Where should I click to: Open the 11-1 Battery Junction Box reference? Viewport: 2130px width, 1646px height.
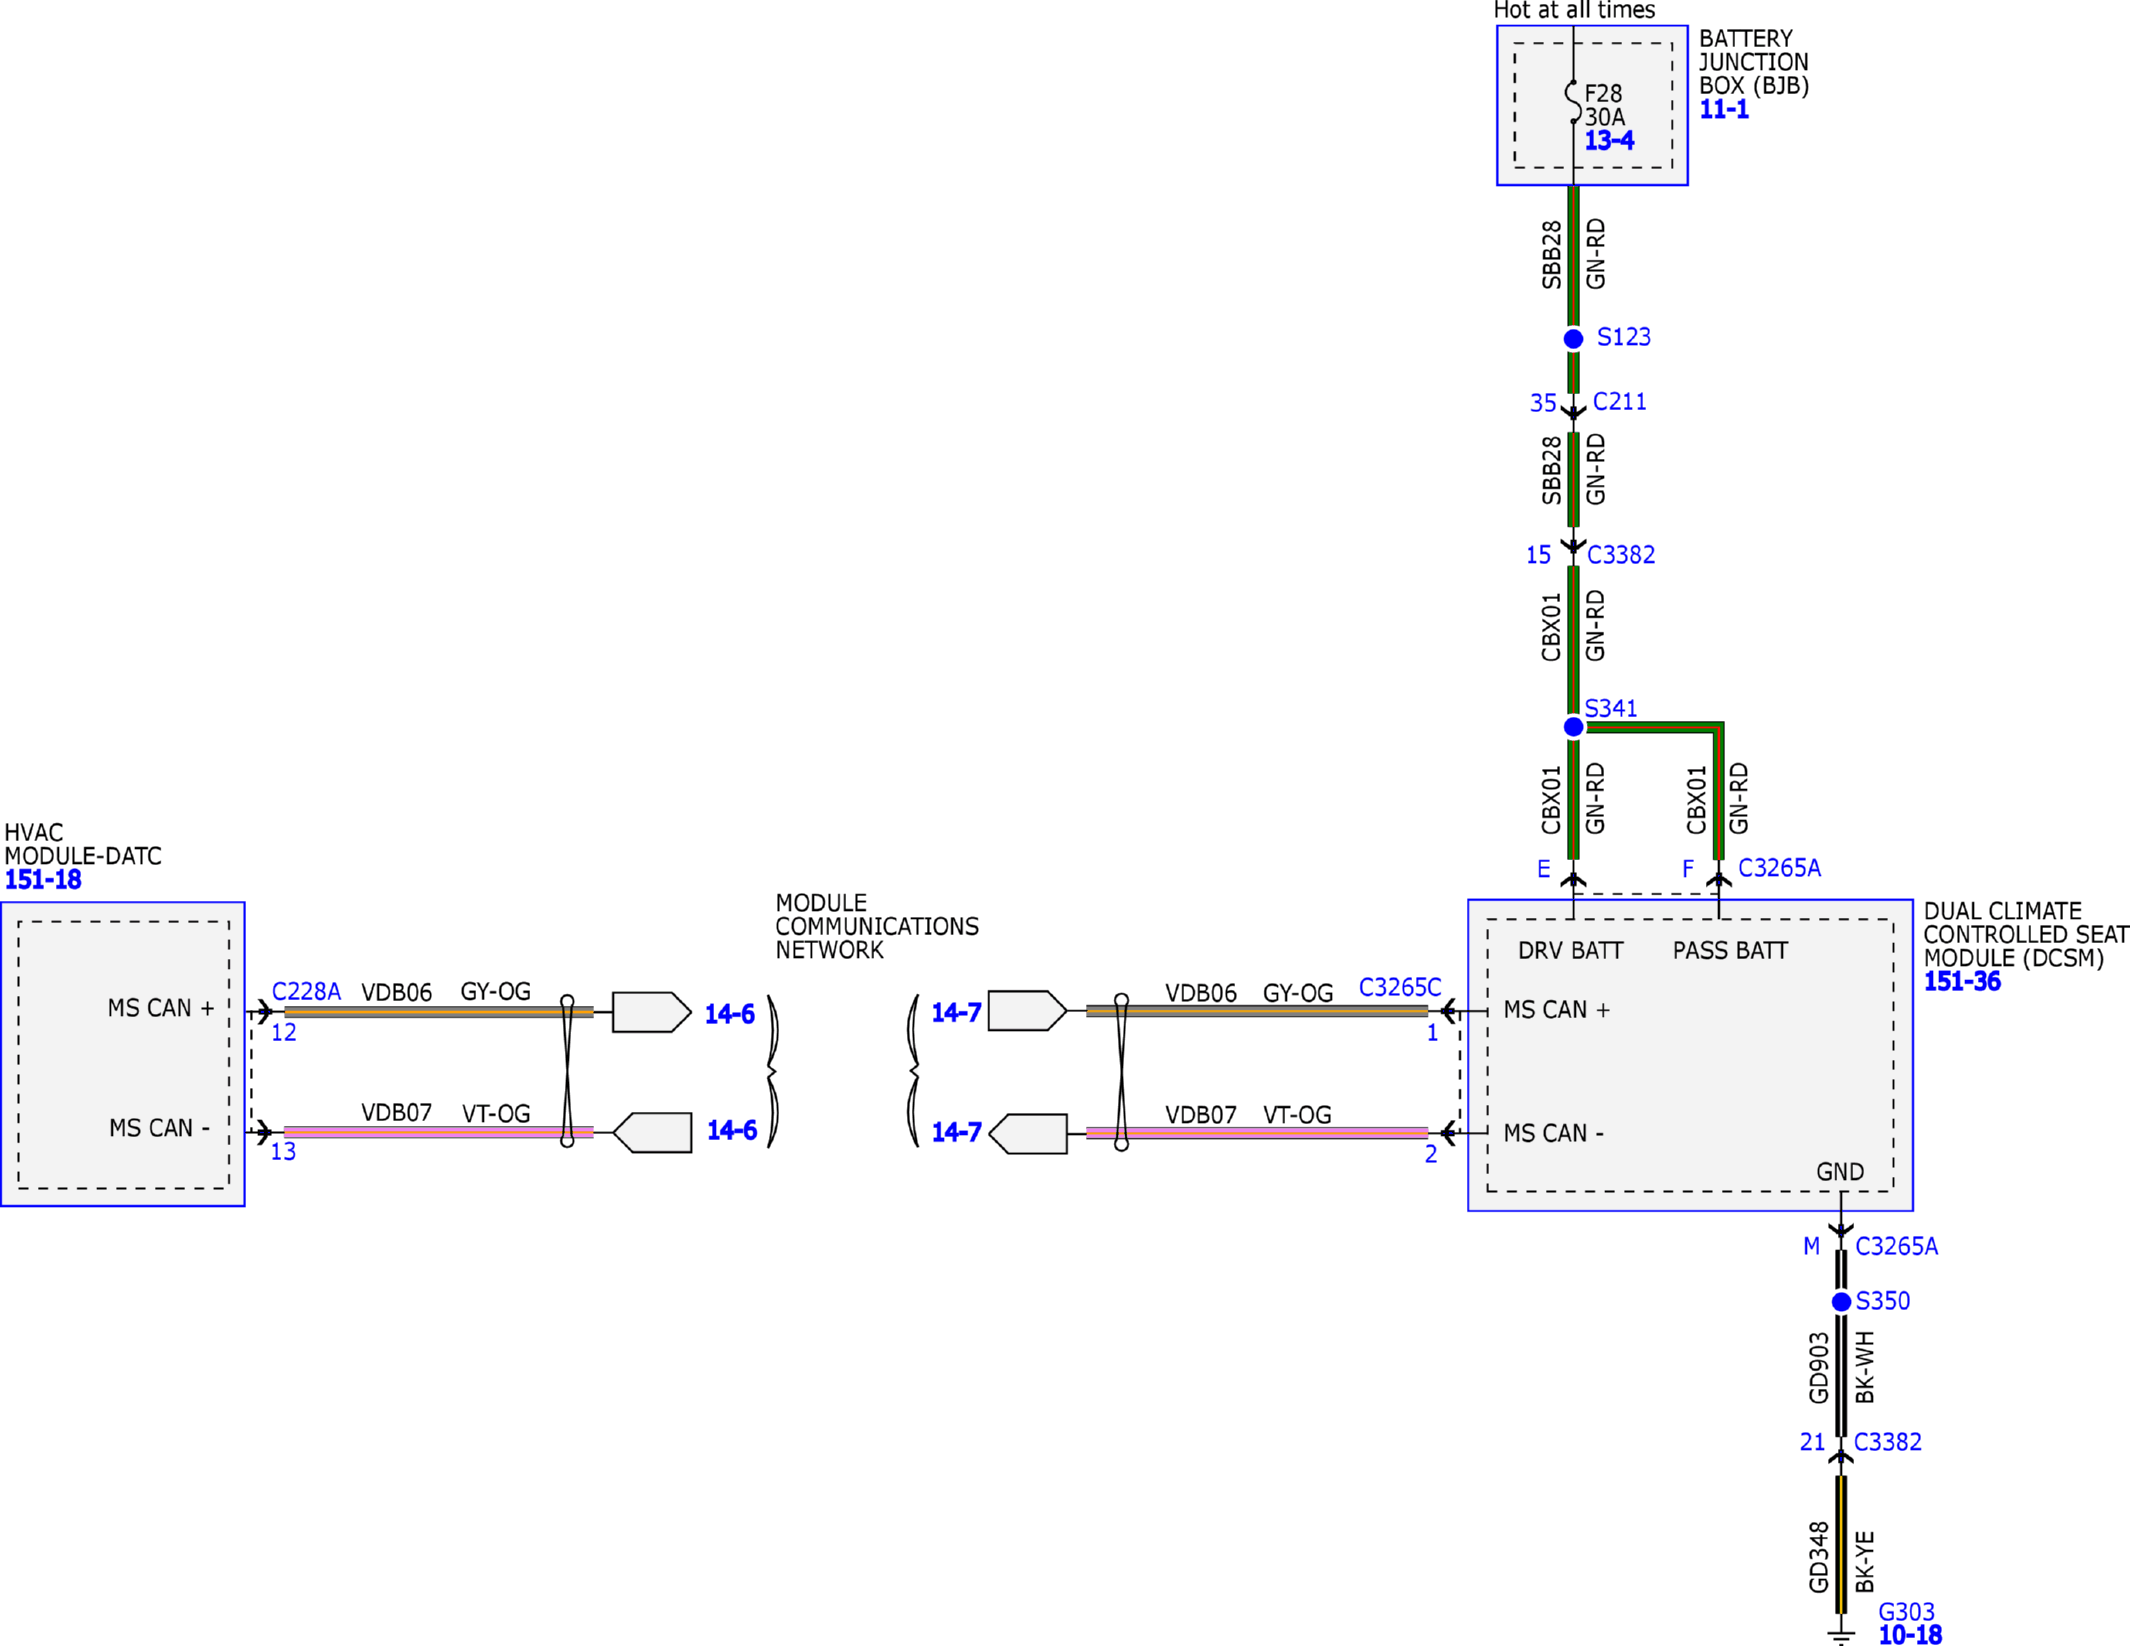point(1724,110)
